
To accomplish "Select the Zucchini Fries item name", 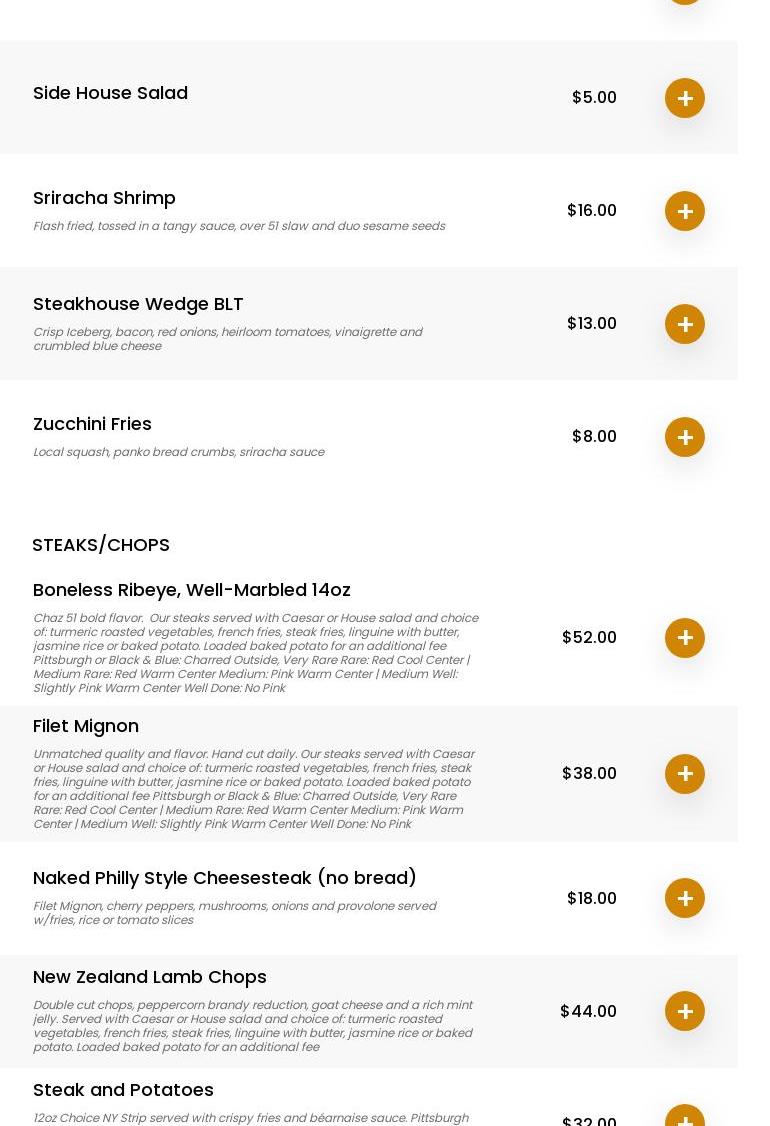I will pyautogui.click(x=92, y=424).
